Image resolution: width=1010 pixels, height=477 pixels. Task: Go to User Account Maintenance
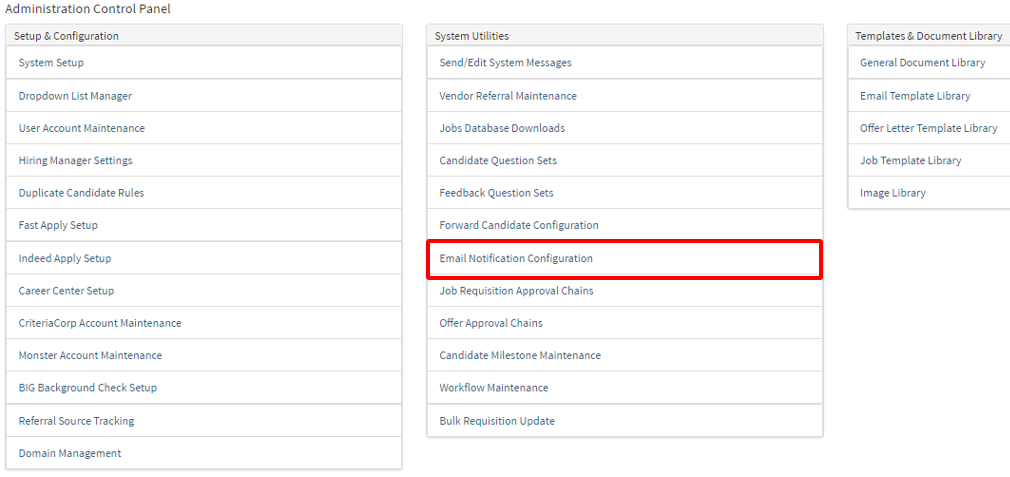tap(81, 128)
